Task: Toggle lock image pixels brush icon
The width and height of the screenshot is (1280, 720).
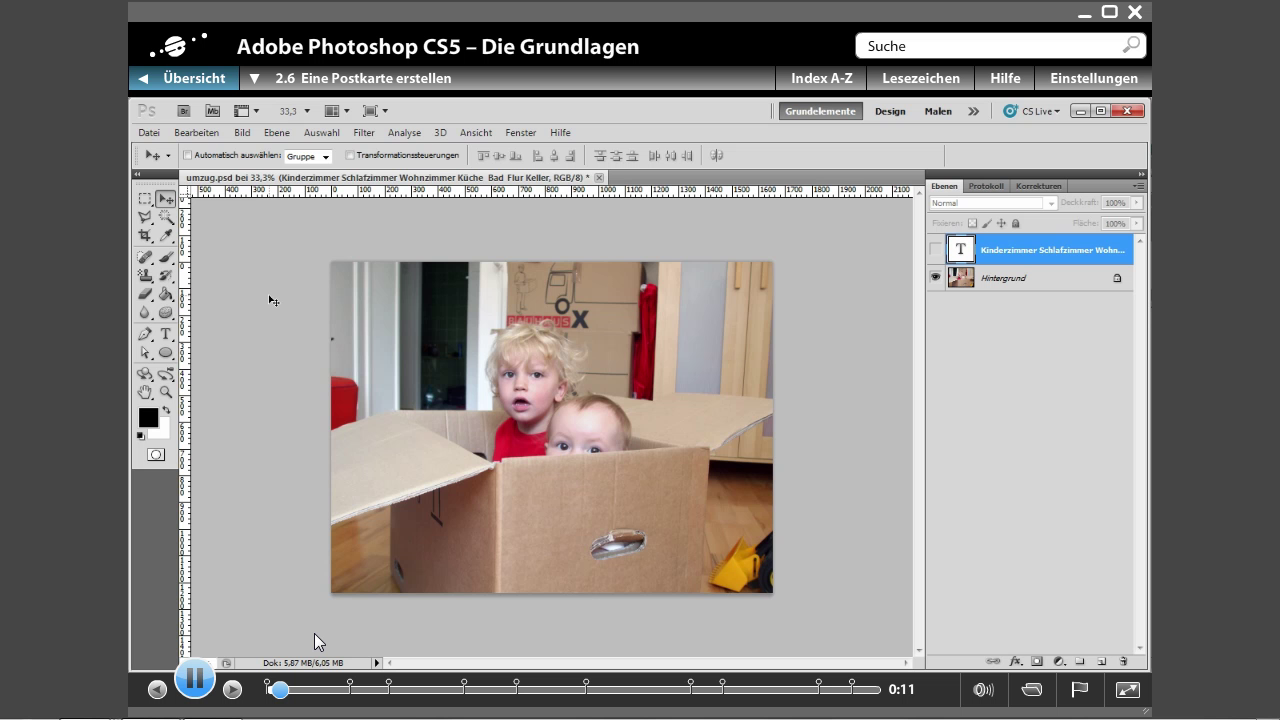Action: pos(987,223)
